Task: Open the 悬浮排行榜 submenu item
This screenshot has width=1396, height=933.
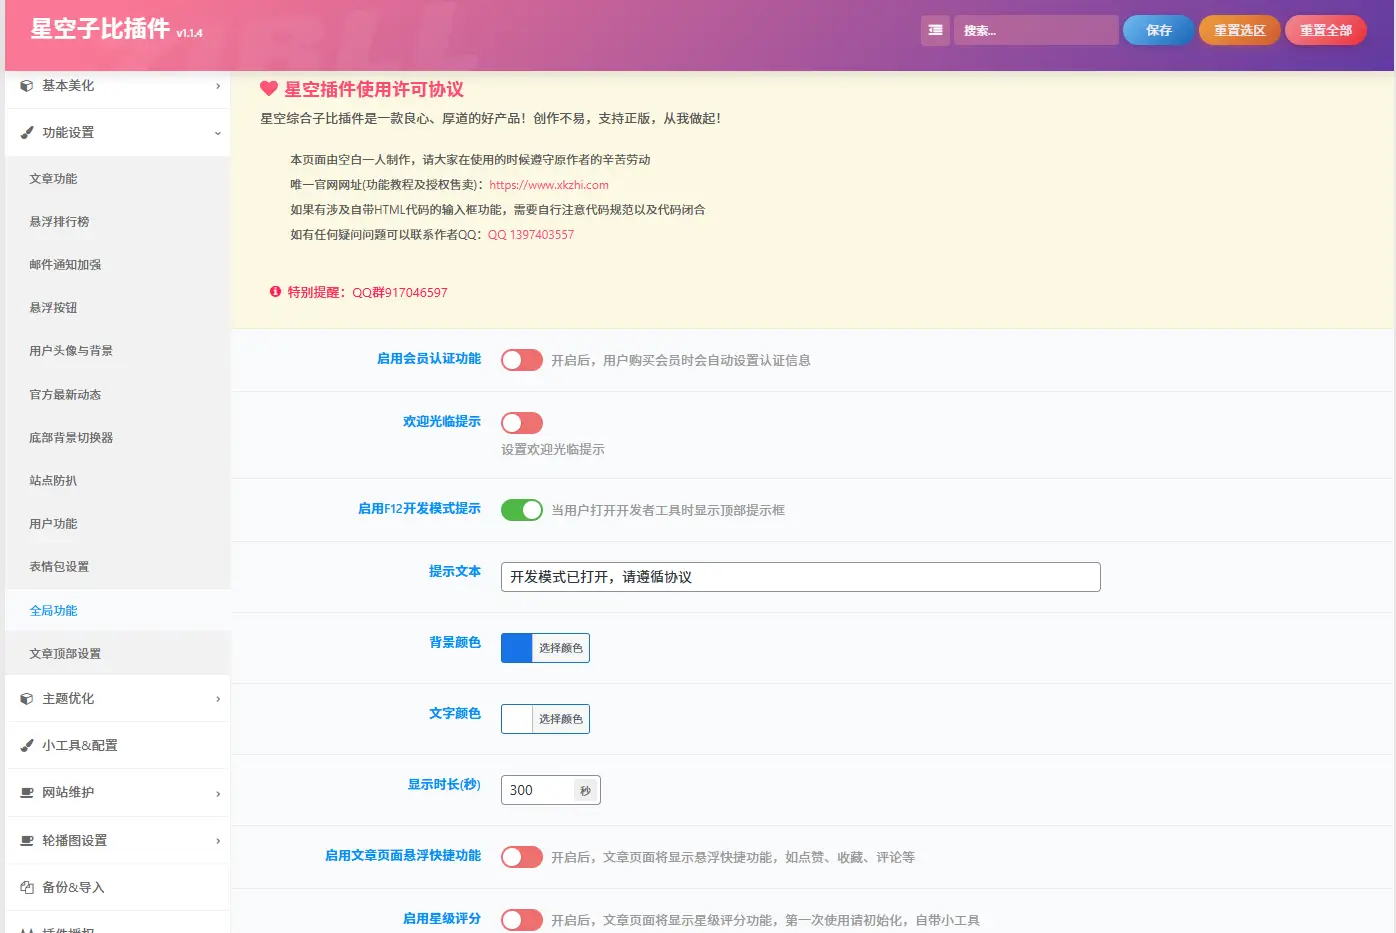Action: 59,222
